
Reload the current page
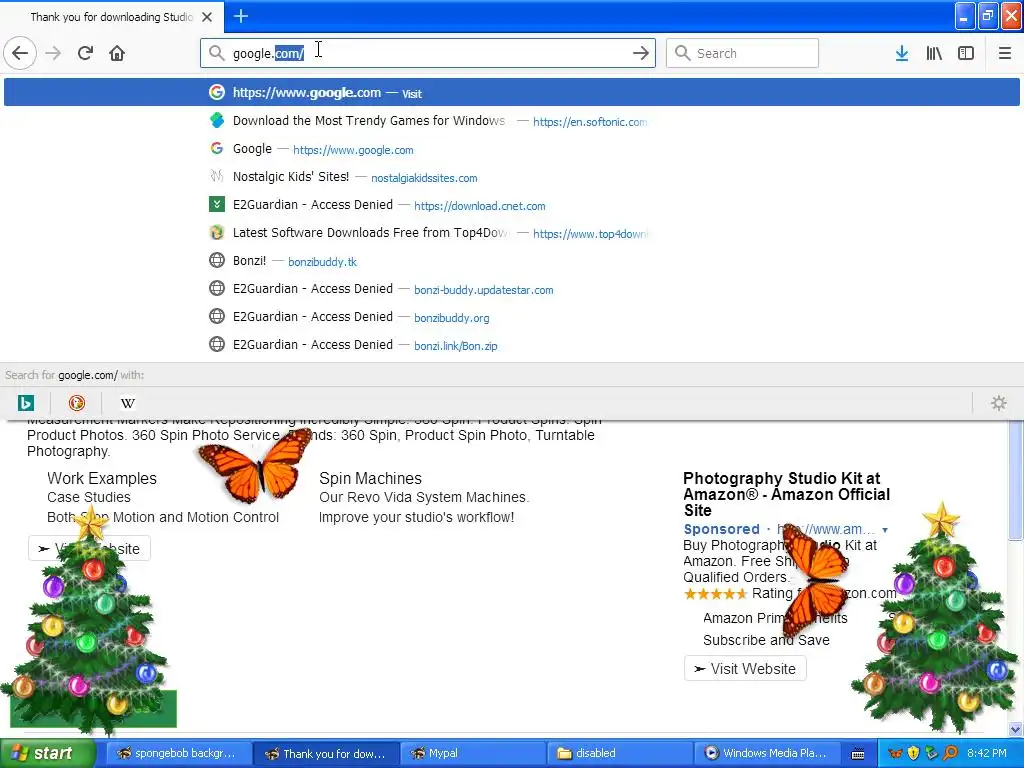[85, 53]
